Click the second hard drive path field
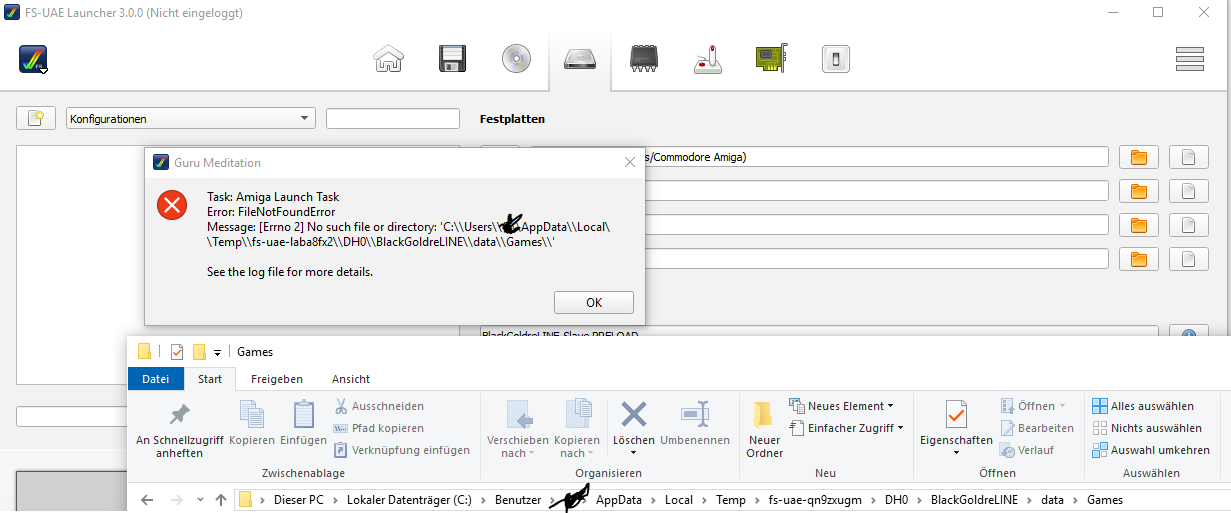 pos(876,191)
